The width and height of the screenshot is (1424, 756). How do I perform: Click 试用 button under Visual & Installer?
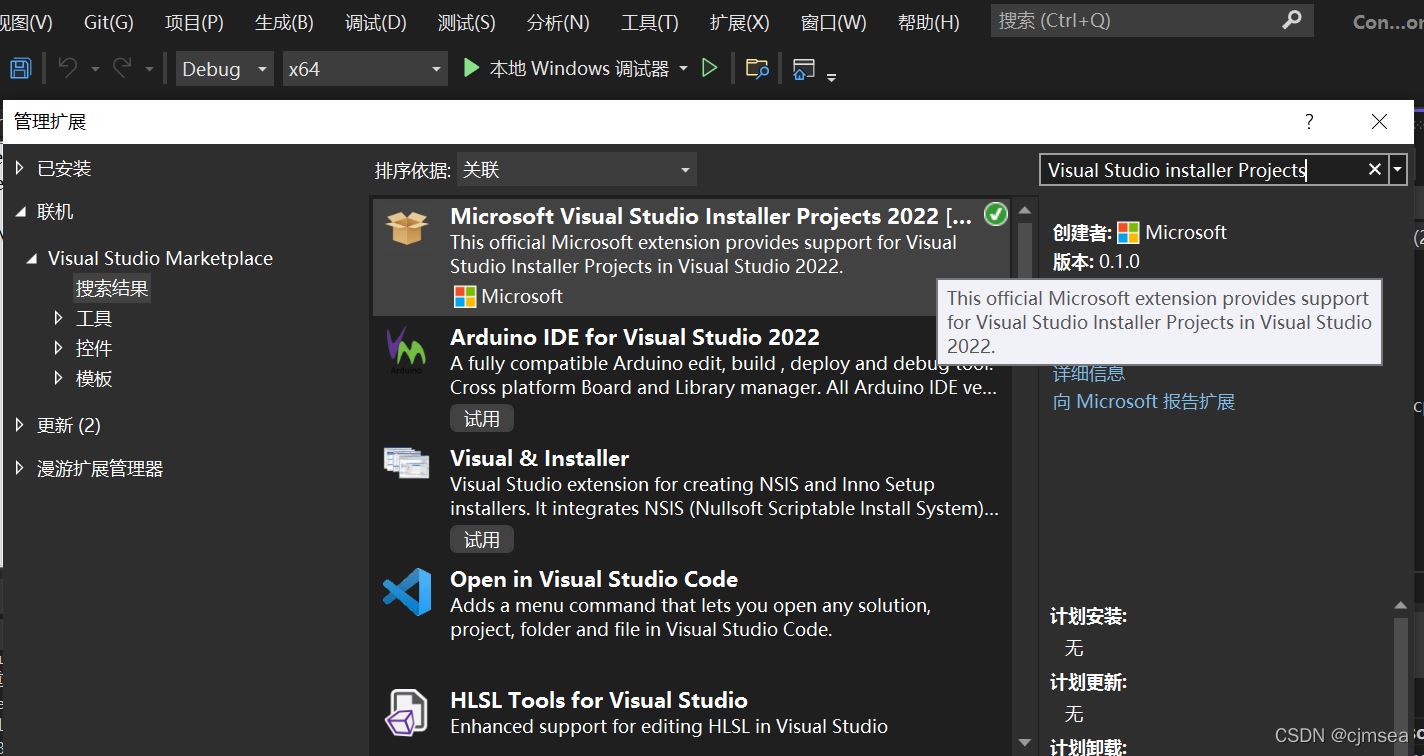[482, 539]
